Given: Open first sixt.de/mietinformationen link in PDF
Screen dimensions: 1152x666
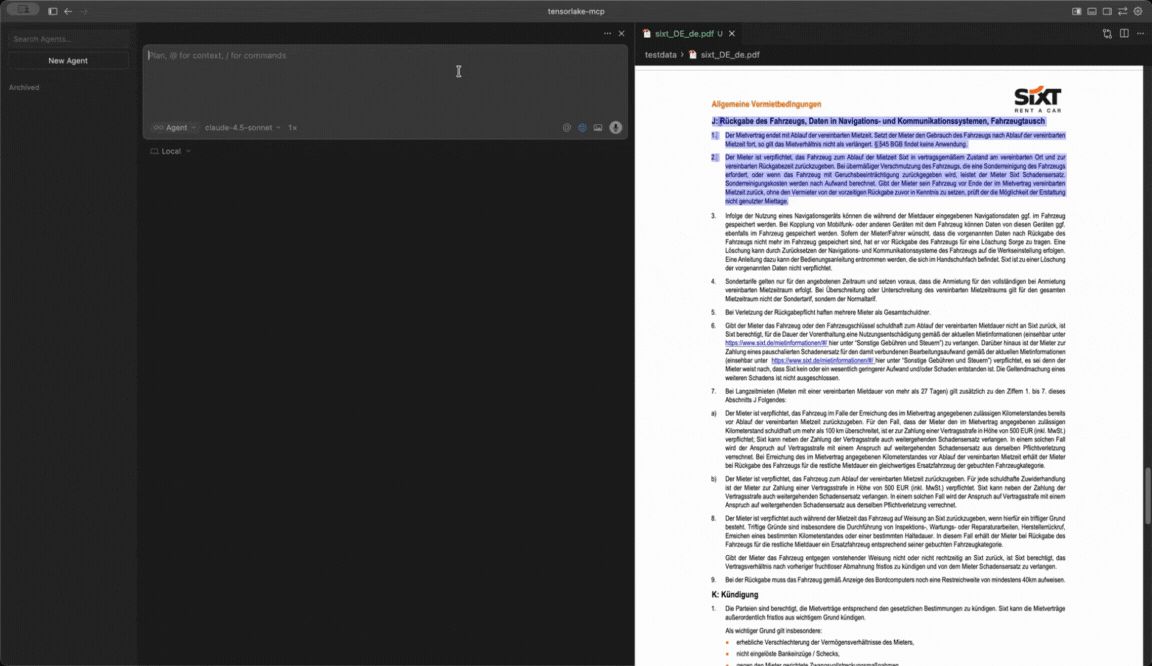Looking at the screenshot, I should point(776,343).
